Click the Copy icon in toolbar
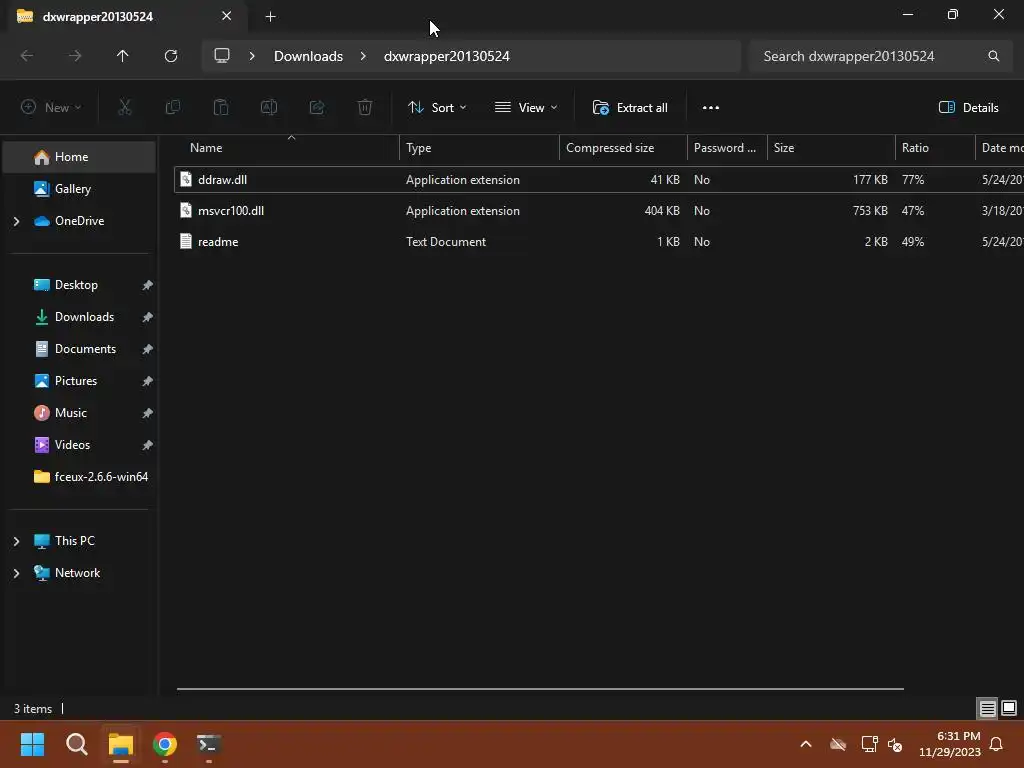The height and width of the screenshot is (768, 1024). click(x=172, y=108)
